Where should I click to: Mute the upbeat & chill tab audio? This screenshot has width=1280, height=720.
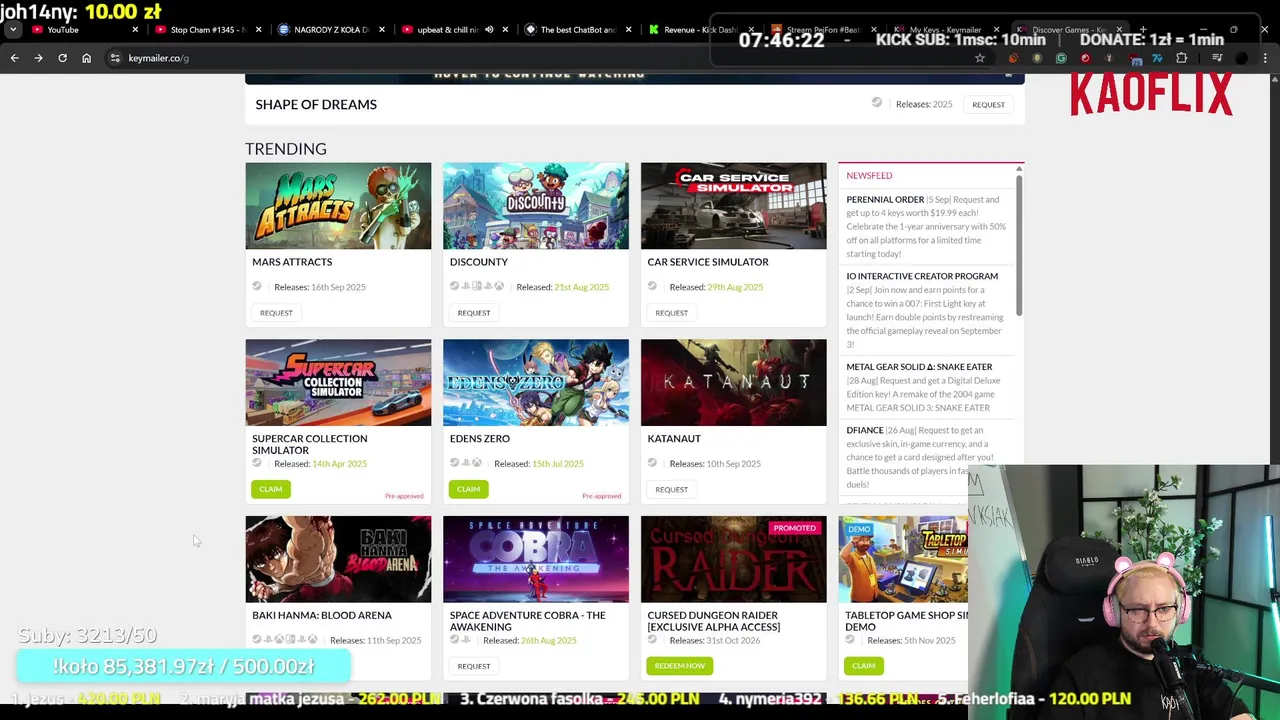(x=489, y=30)
